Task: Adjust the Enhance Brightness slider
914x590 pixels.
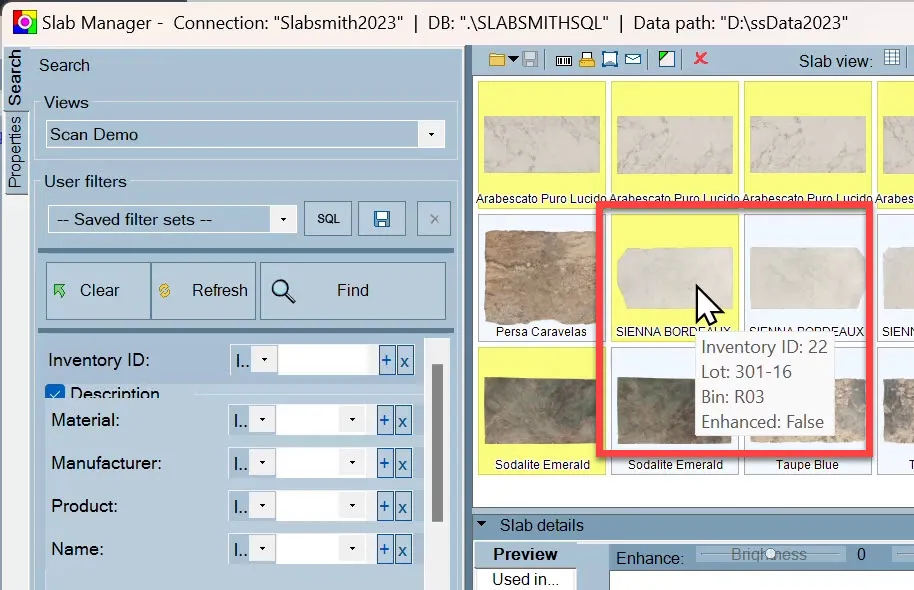Action: 771,554
